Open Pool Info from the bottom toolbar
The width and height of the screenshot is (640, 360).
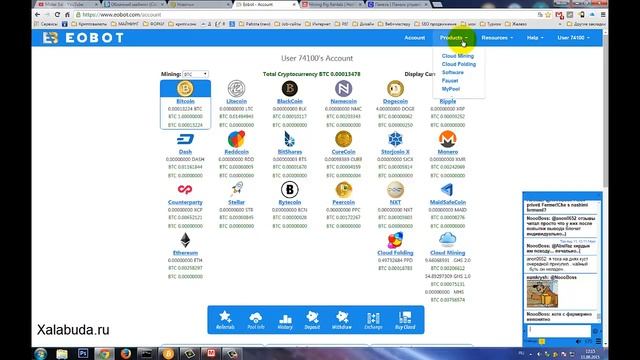[256, 320]
